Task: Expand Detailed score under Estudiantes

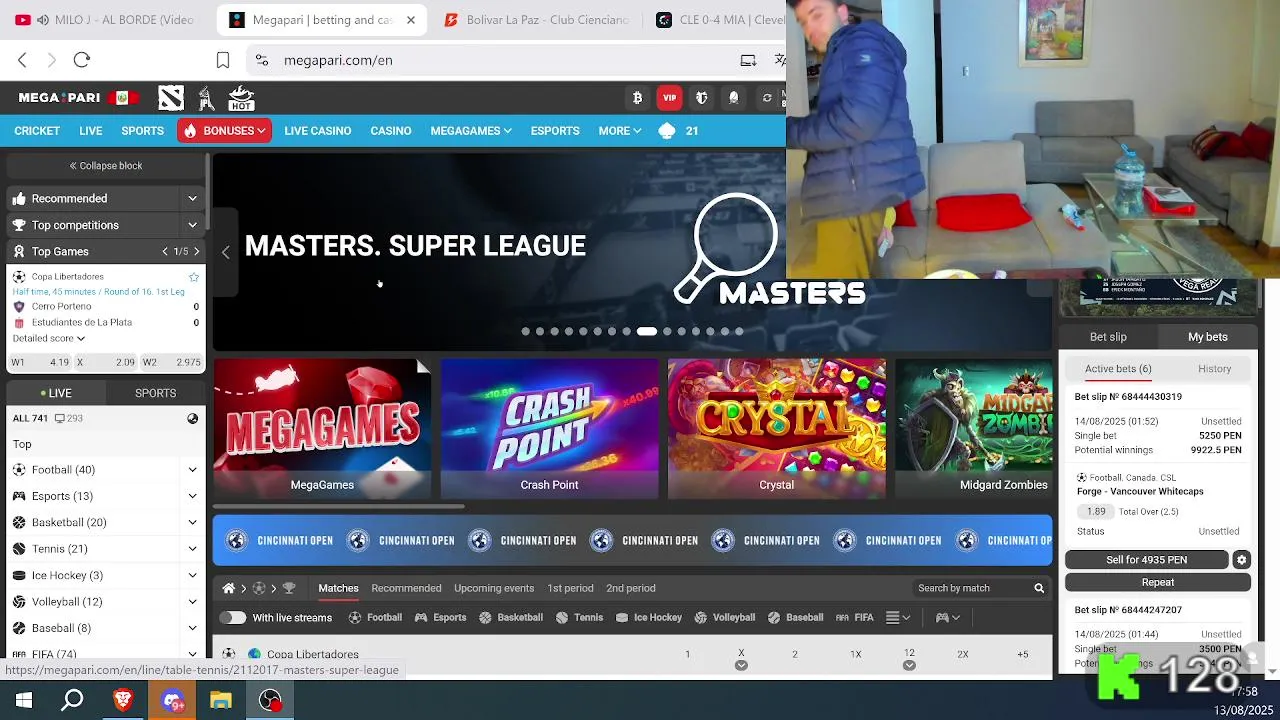Action: click(49, 338)
